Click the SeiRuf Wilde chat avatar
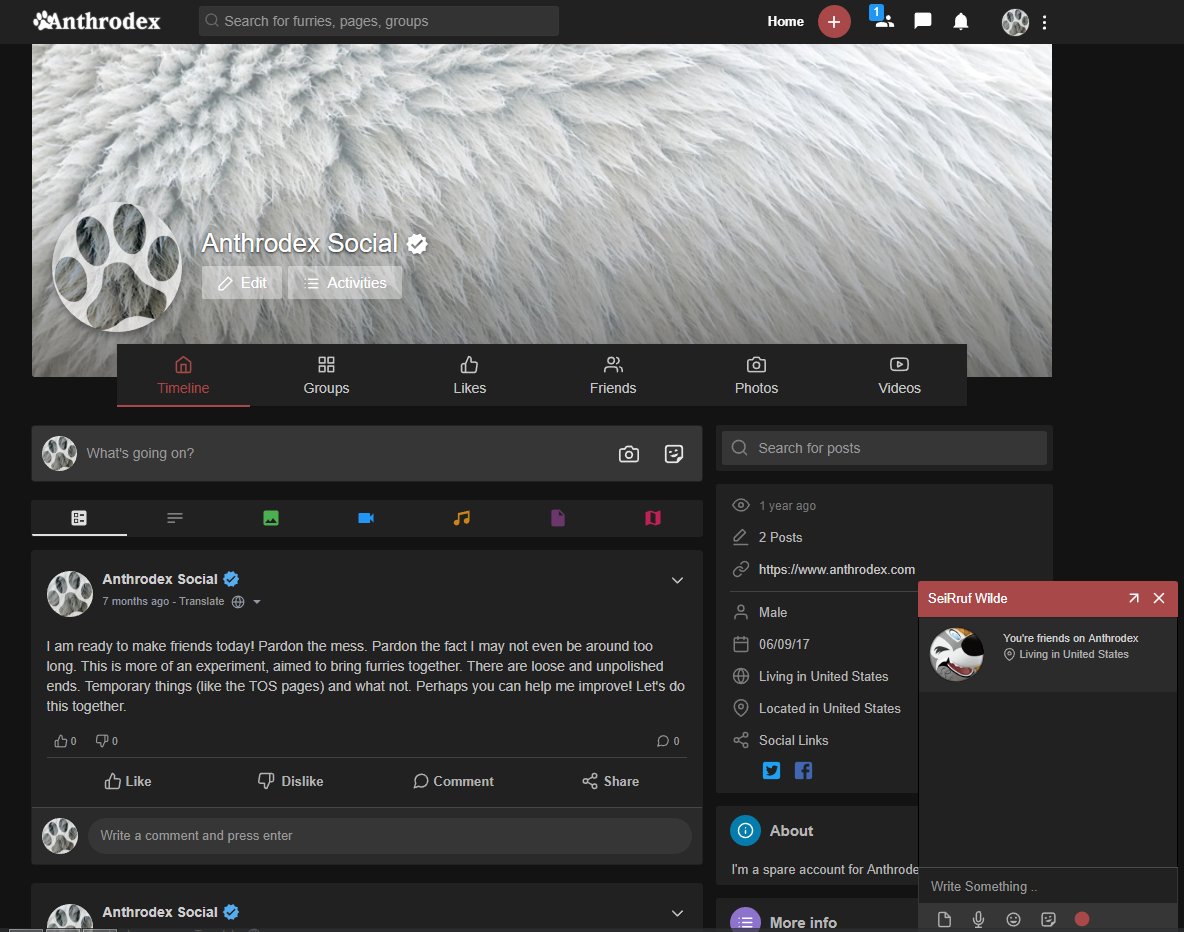1184x932 pixels. [x=957, y=654]
